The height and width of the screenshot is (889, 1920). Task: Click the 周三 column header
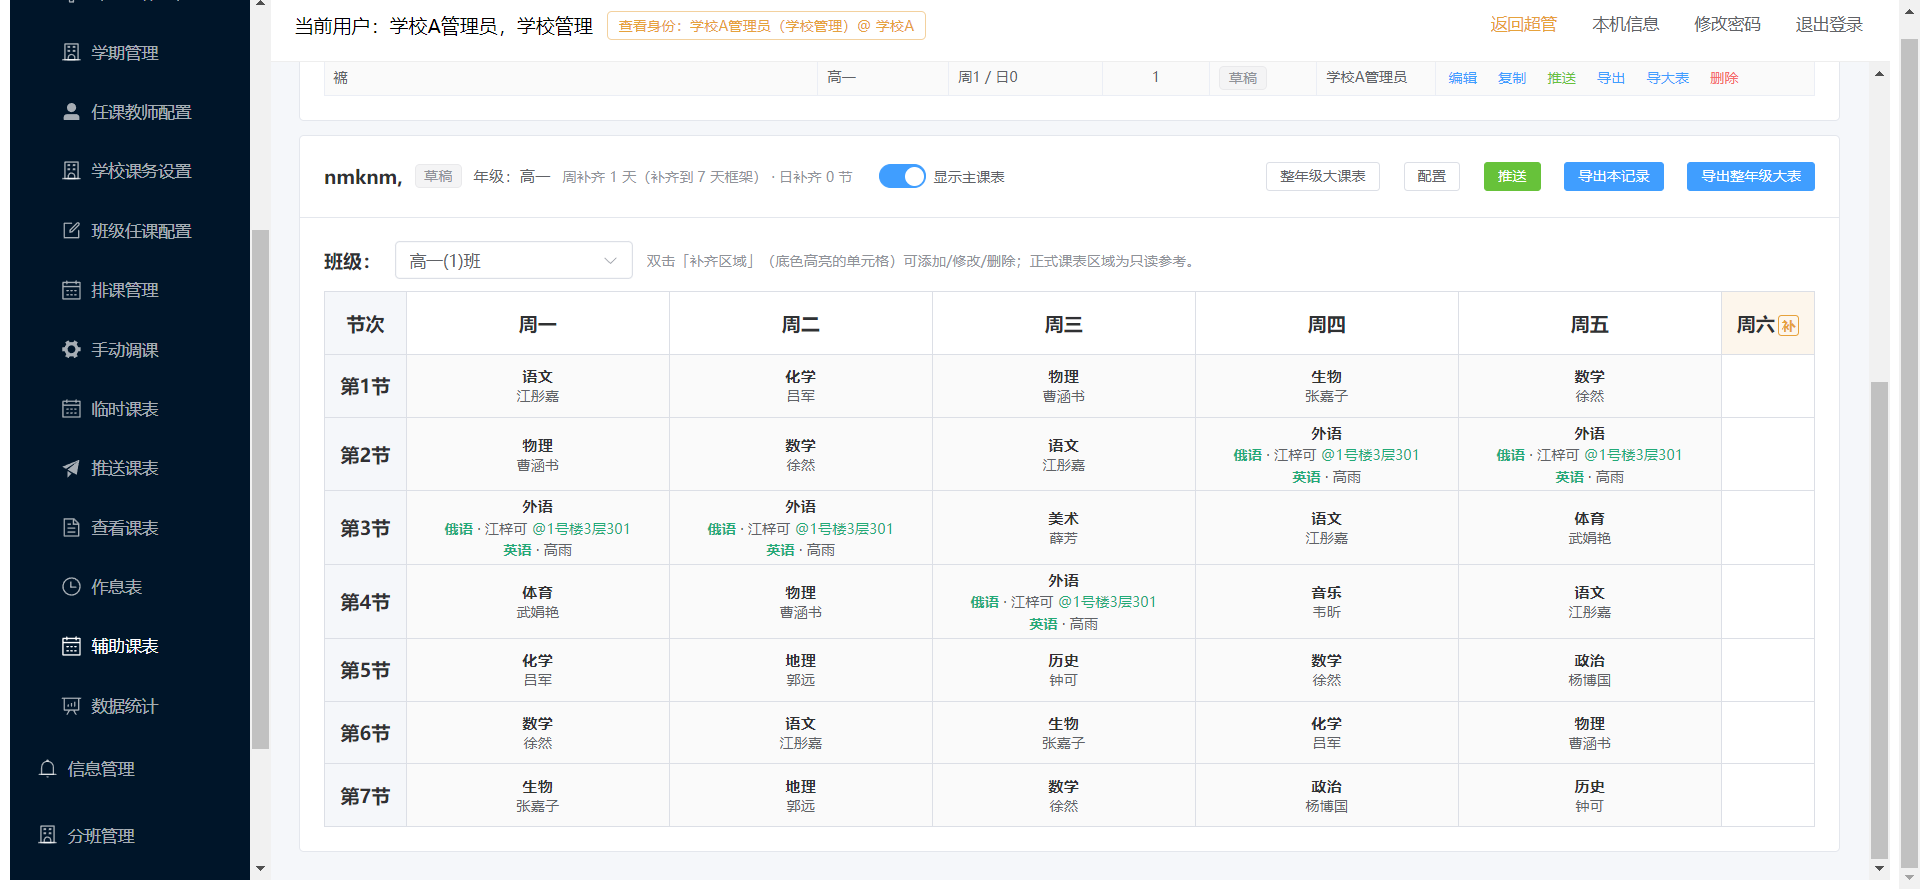pos(1063,324)
